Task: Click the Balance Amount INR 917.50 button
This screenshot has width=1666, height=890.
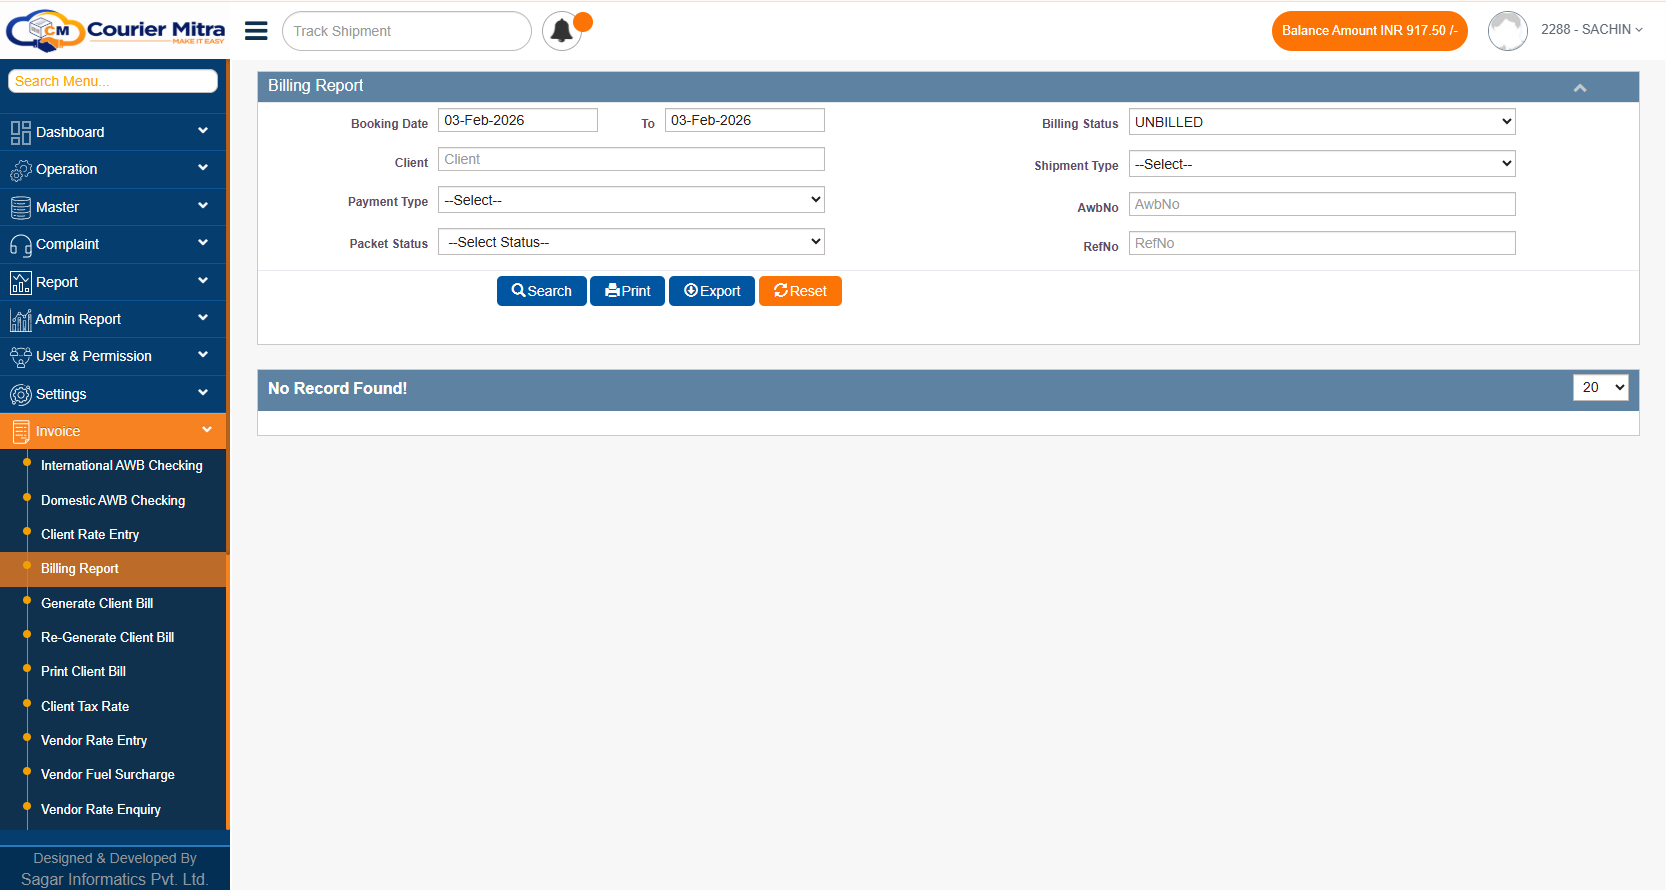Action: [x=1369, y=31]
